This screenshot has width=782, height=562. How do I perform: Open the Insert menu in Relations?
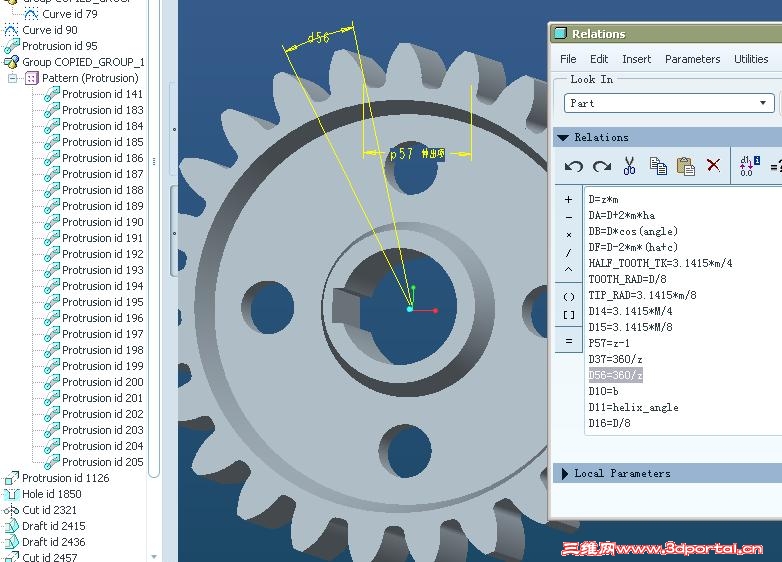tap(636, 59)
